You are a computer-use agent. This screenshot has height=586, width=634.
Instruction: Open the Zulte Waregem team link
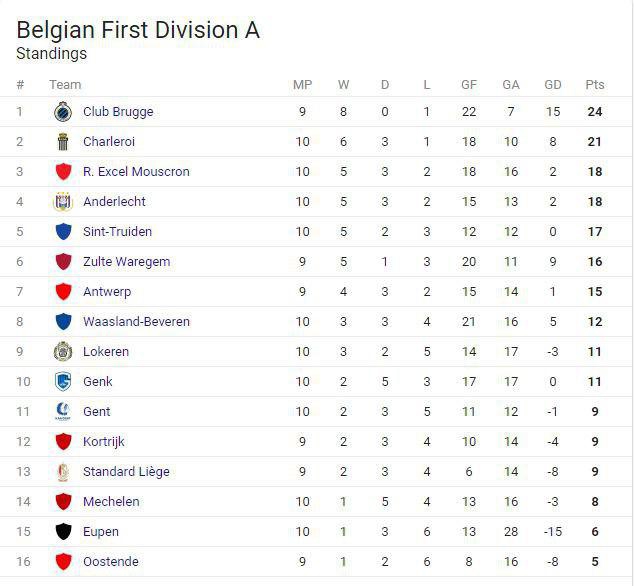click(x=126, y=262)
